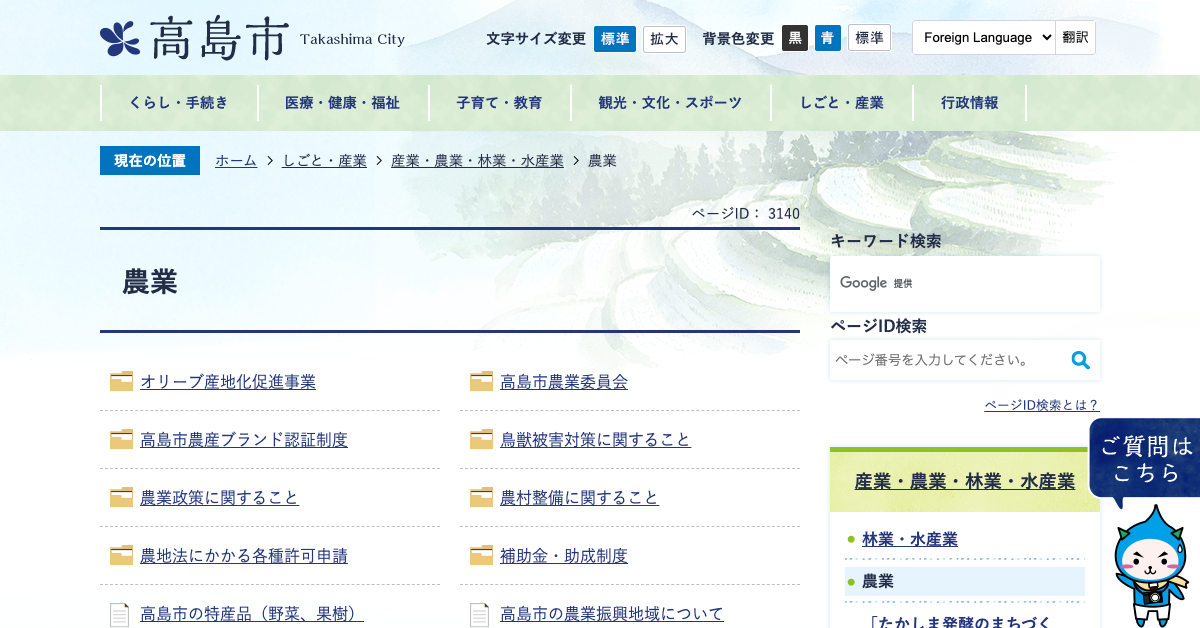The image size is (1200, 628).
Task: Click the 産業・農業・林業・水産業 breadcrumb link
Action: pos(477,161)
